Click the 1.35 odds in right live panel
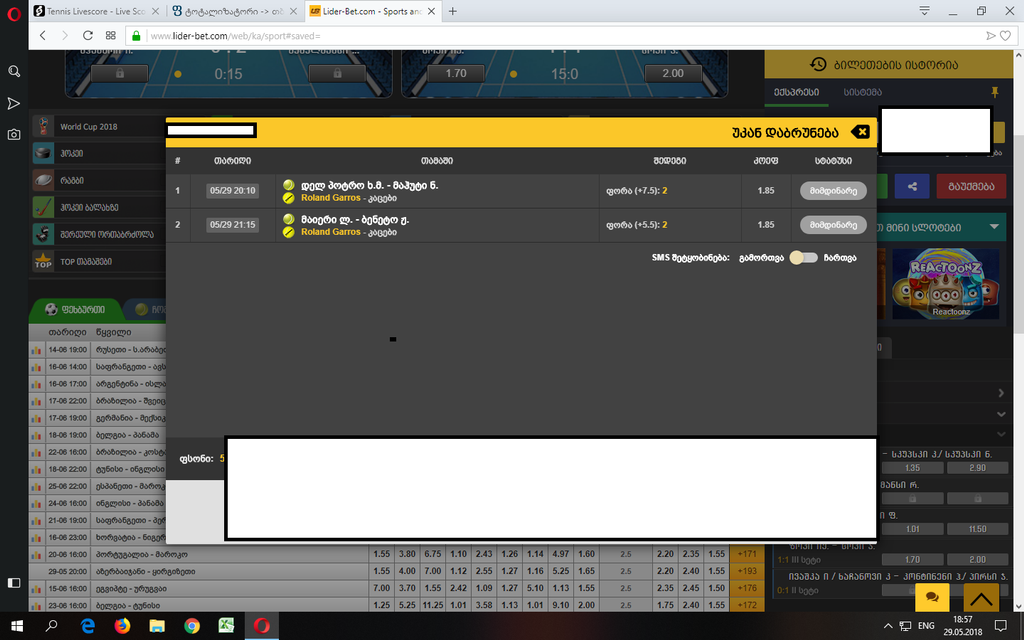1024x640 pixels. point(912,468)
